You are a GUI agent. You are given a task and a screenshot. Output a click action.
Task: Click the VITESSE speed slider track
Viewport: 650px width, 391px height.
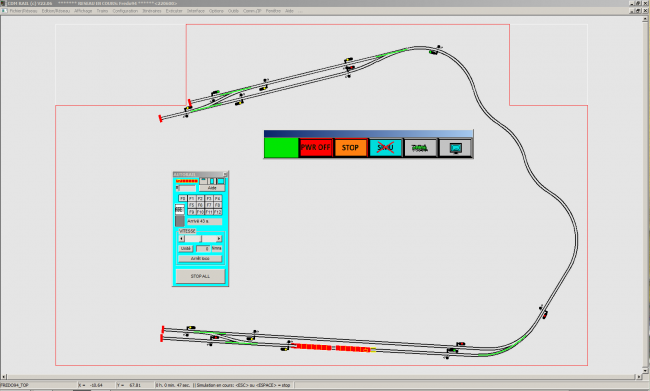(200, 239)
